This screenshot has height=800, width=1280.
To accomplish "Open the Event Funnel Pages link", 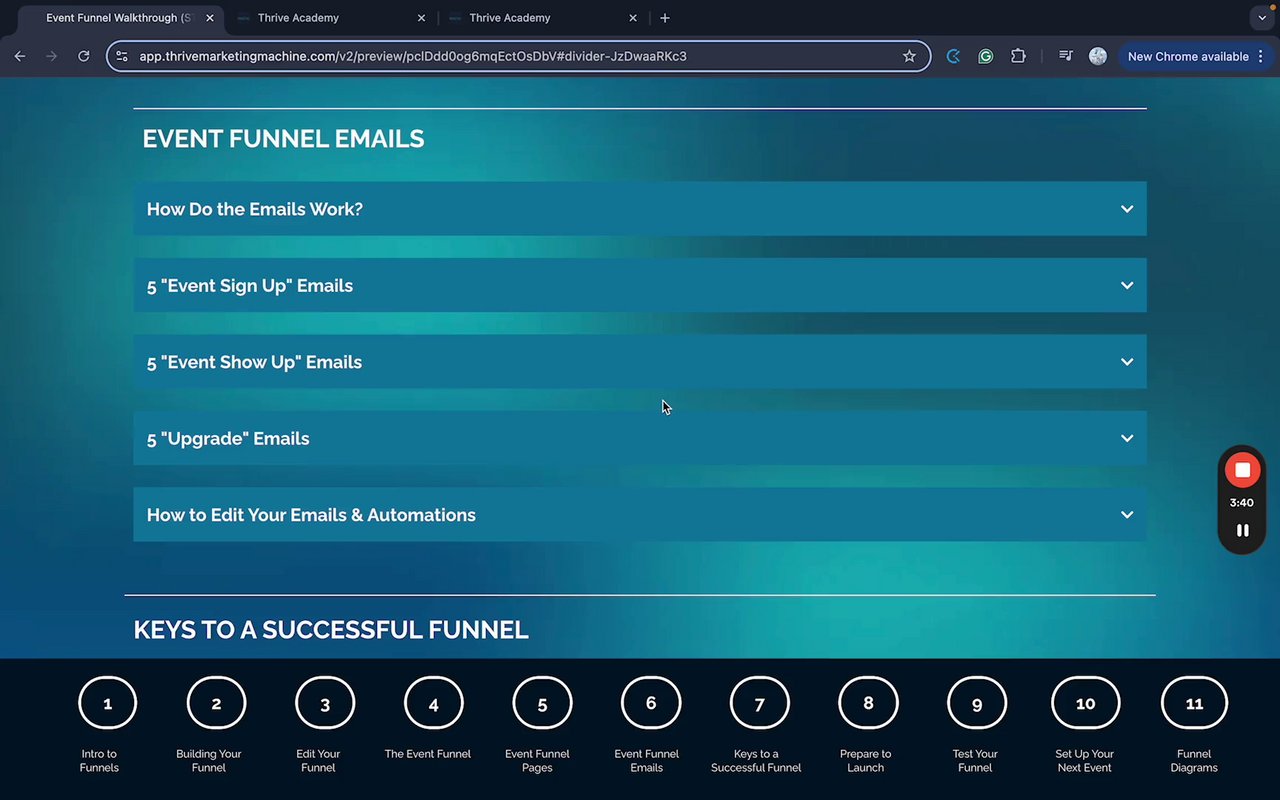I will pyautogui.click(x=537, y=761).
